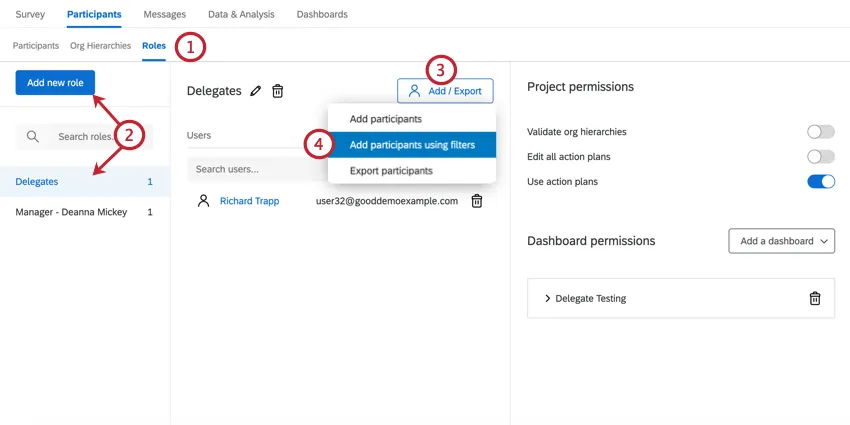Toggle Validate org hierarchies switch
The height and width of the screenshot is (425, 850).
(820, 132)
